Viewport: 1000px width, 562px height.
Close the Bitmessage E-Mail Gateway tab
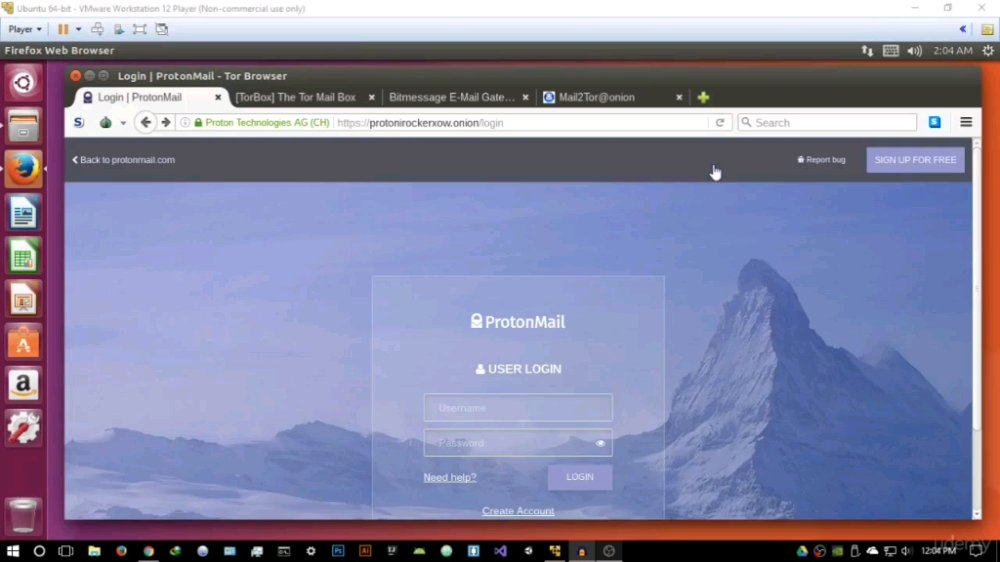click(526, 97)
